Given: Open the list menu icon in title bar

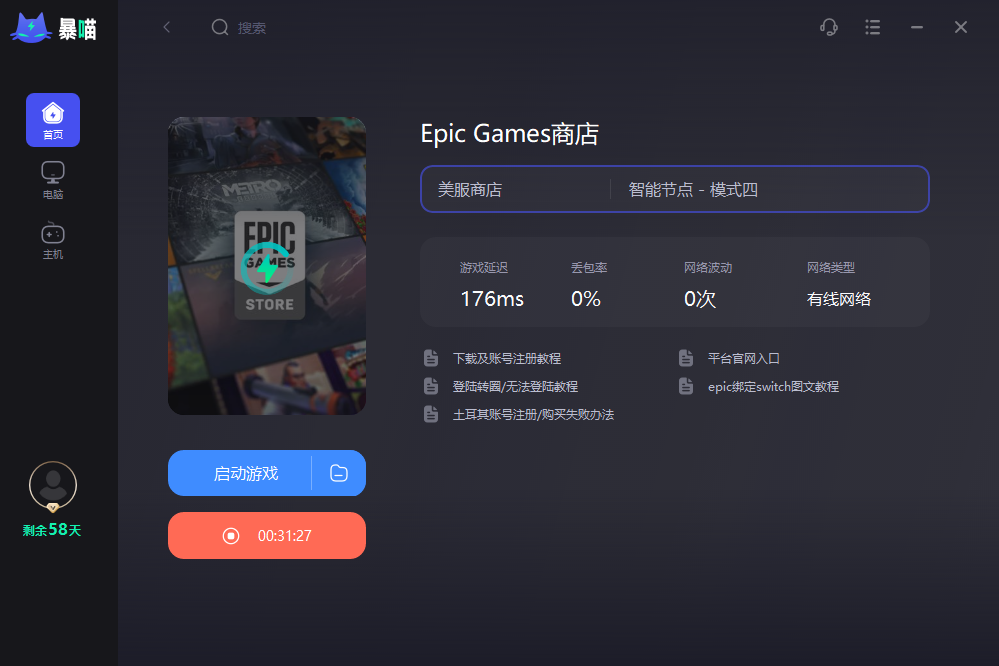Looking at the screenshot, I should 872,27.
